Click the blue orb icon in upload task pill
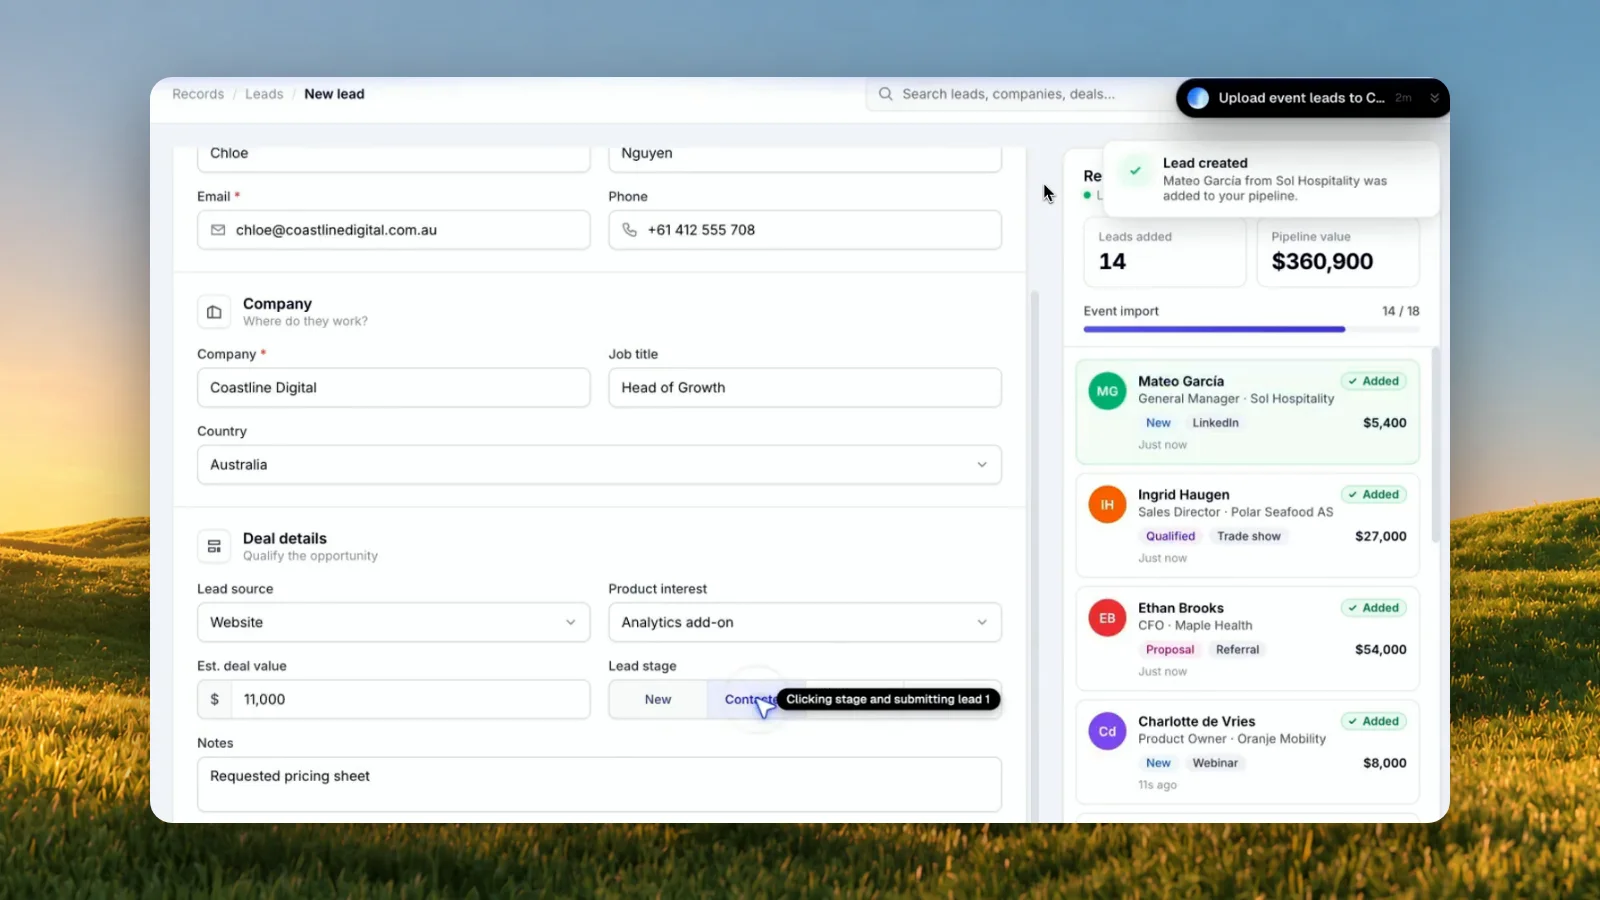The height and width of the screenshot is (900, 1600). (1198, 98)
